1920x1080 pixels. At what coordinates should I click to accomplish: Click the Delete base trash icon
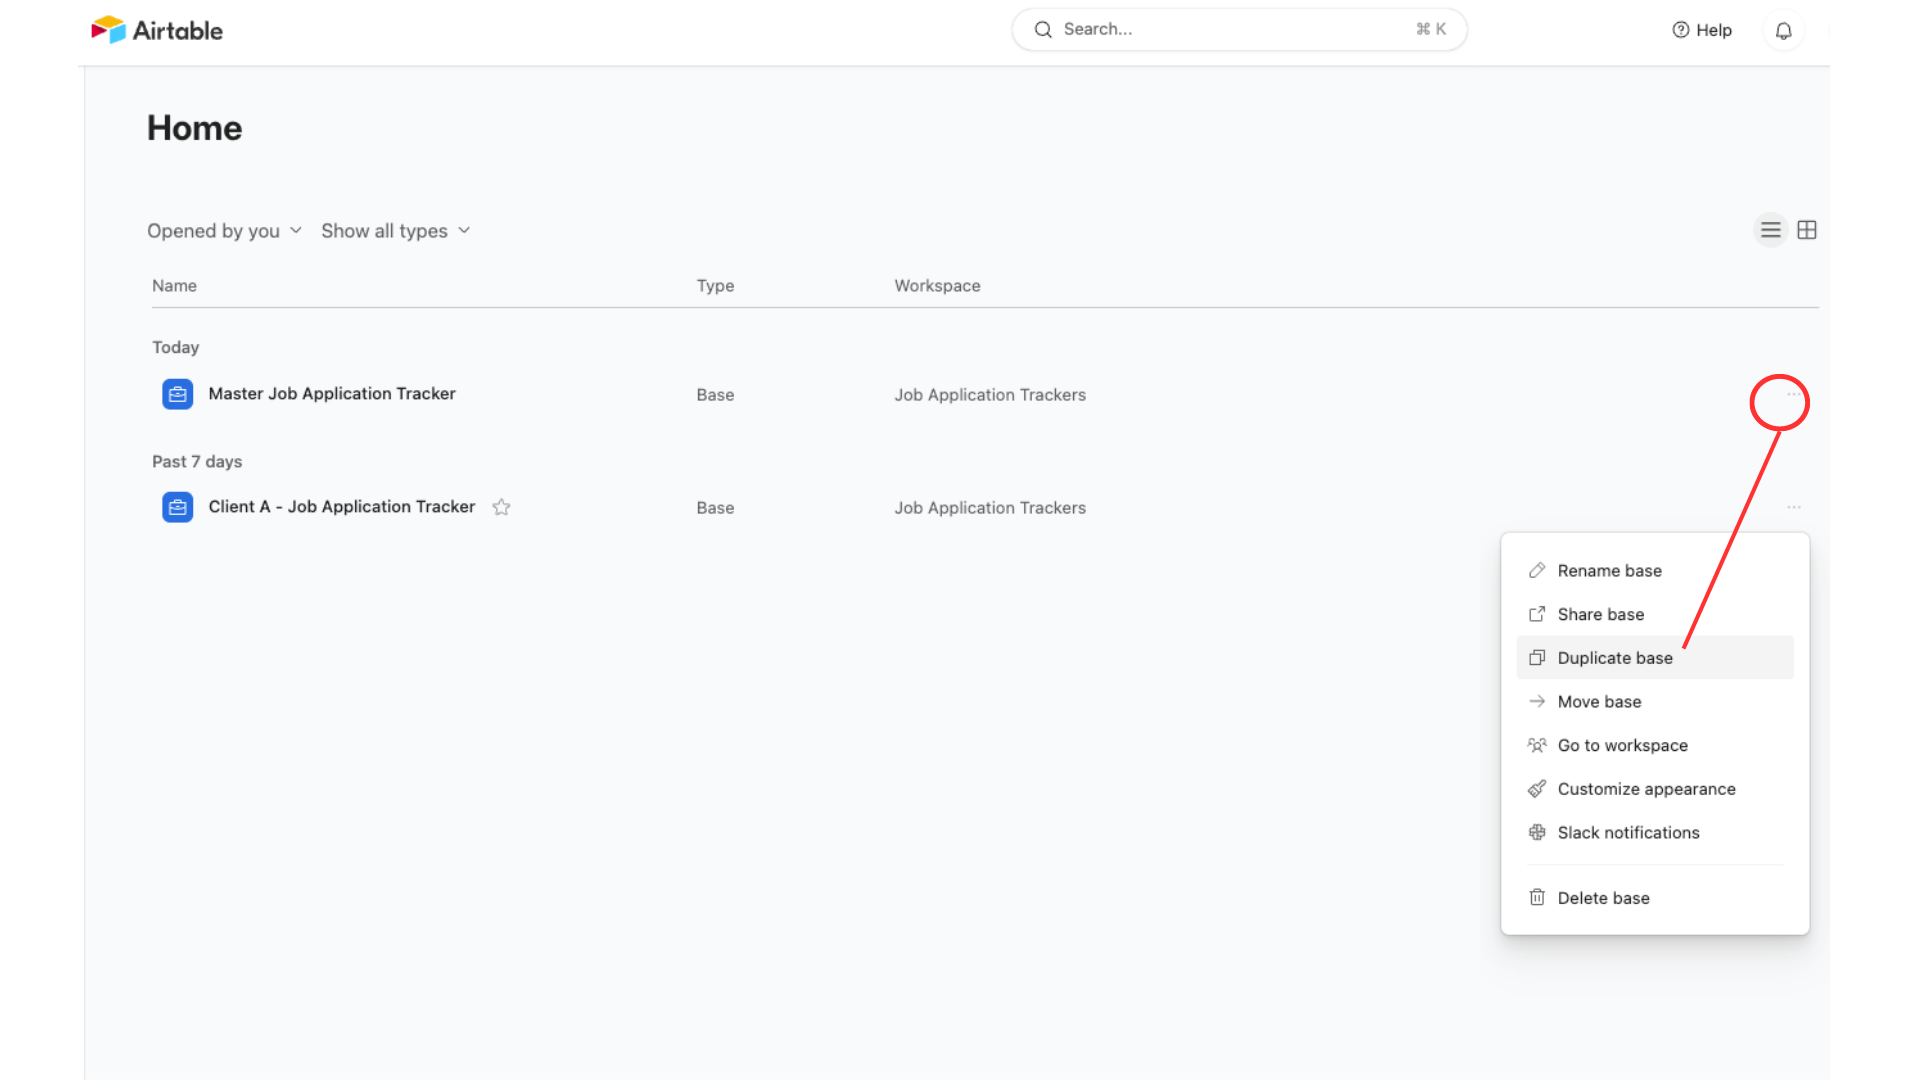point(1537,897)
